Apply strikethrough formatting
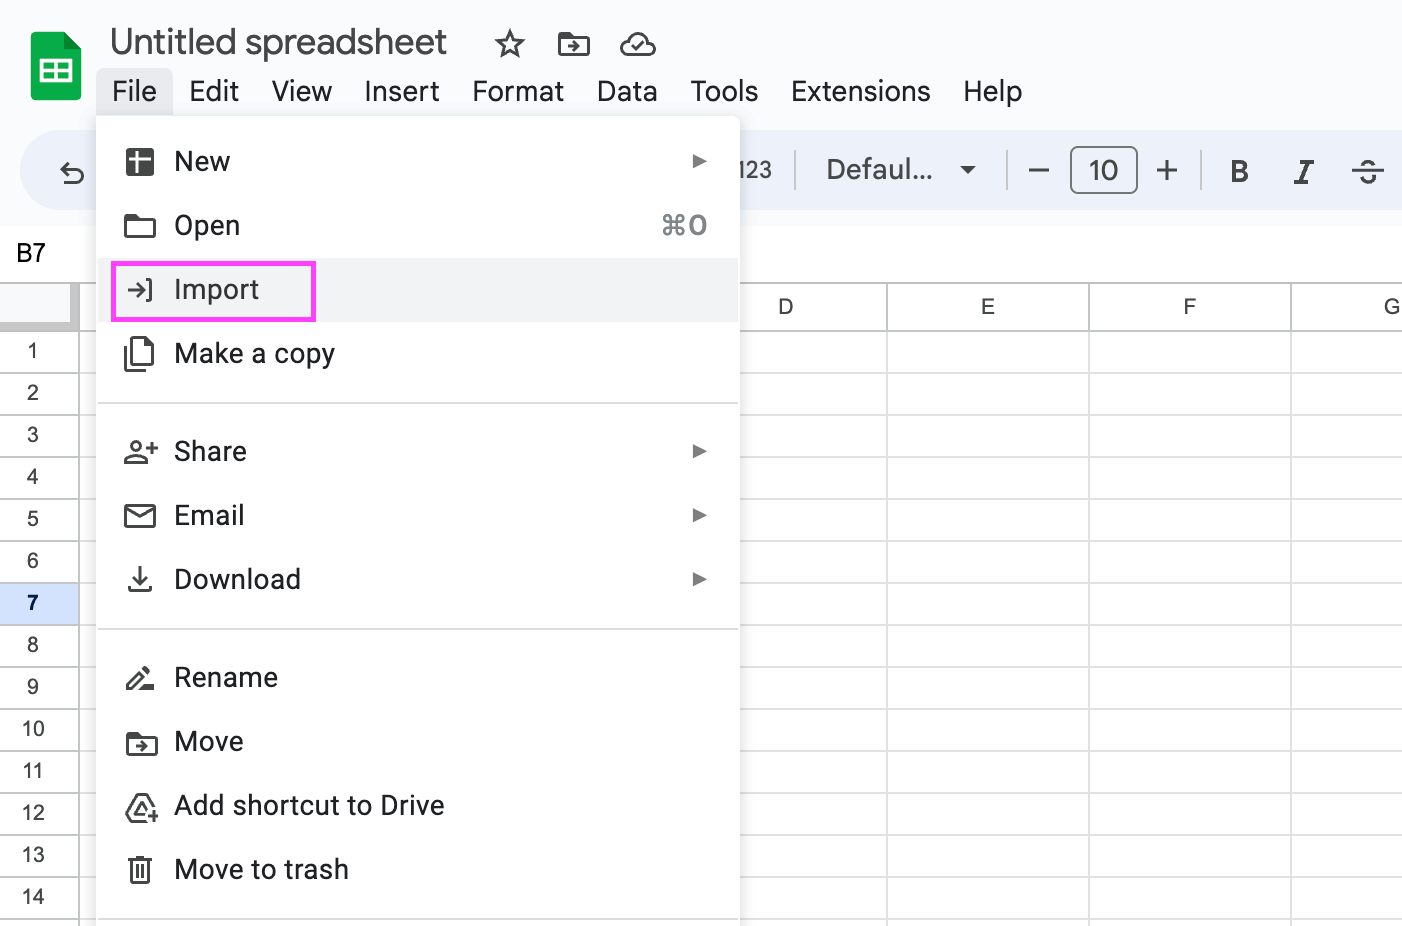Image resolution: width=1402 pixels, height=926 pixels. pos(1367,171)
